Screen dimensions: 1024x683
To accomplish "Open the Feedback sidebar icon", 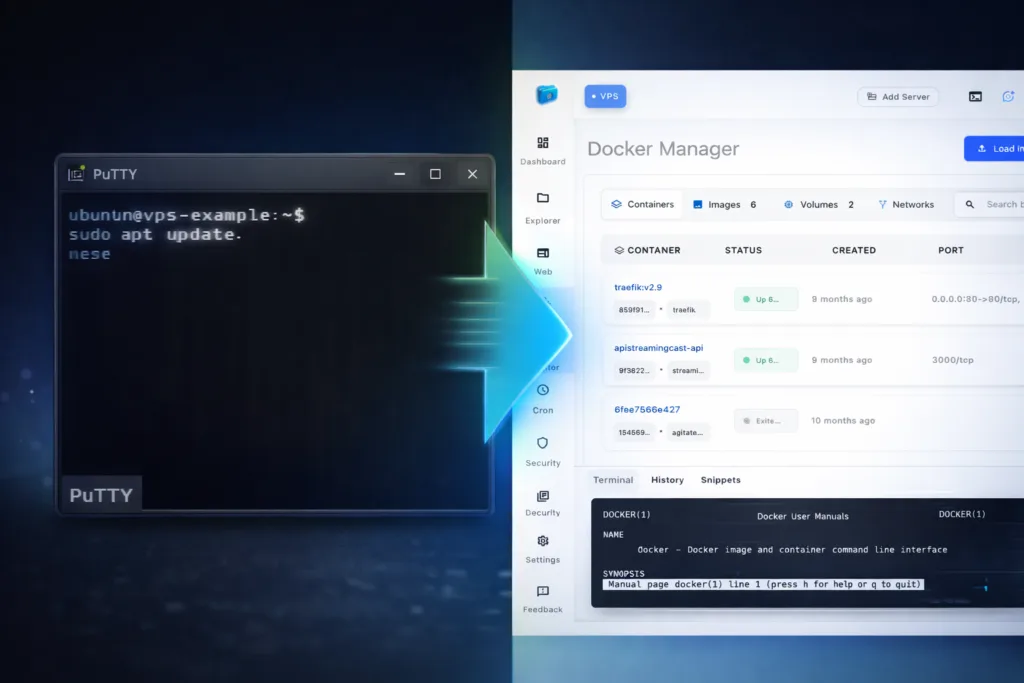I will (x=543, y=591).
